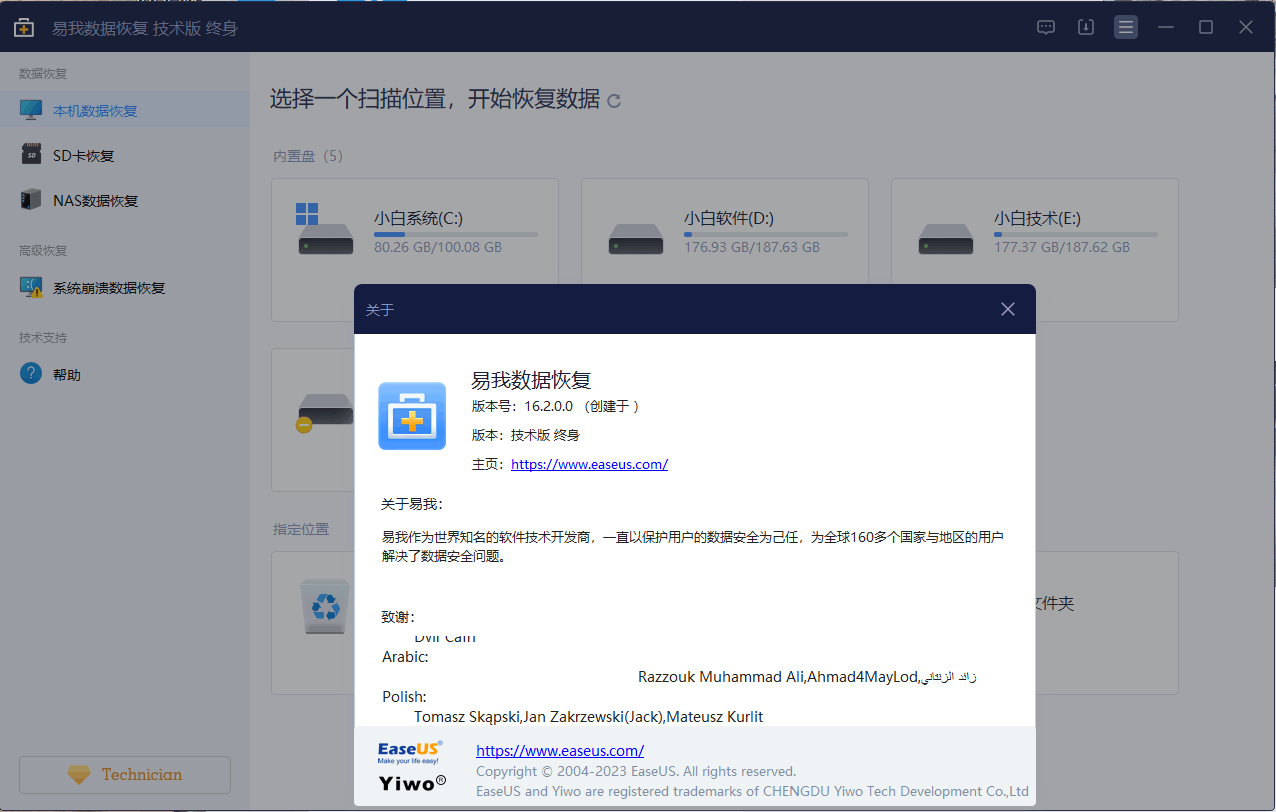Screen dimensions: 1276x812
Task: Click the 小白技术(E:) drive icon
Action: (946, 238)
